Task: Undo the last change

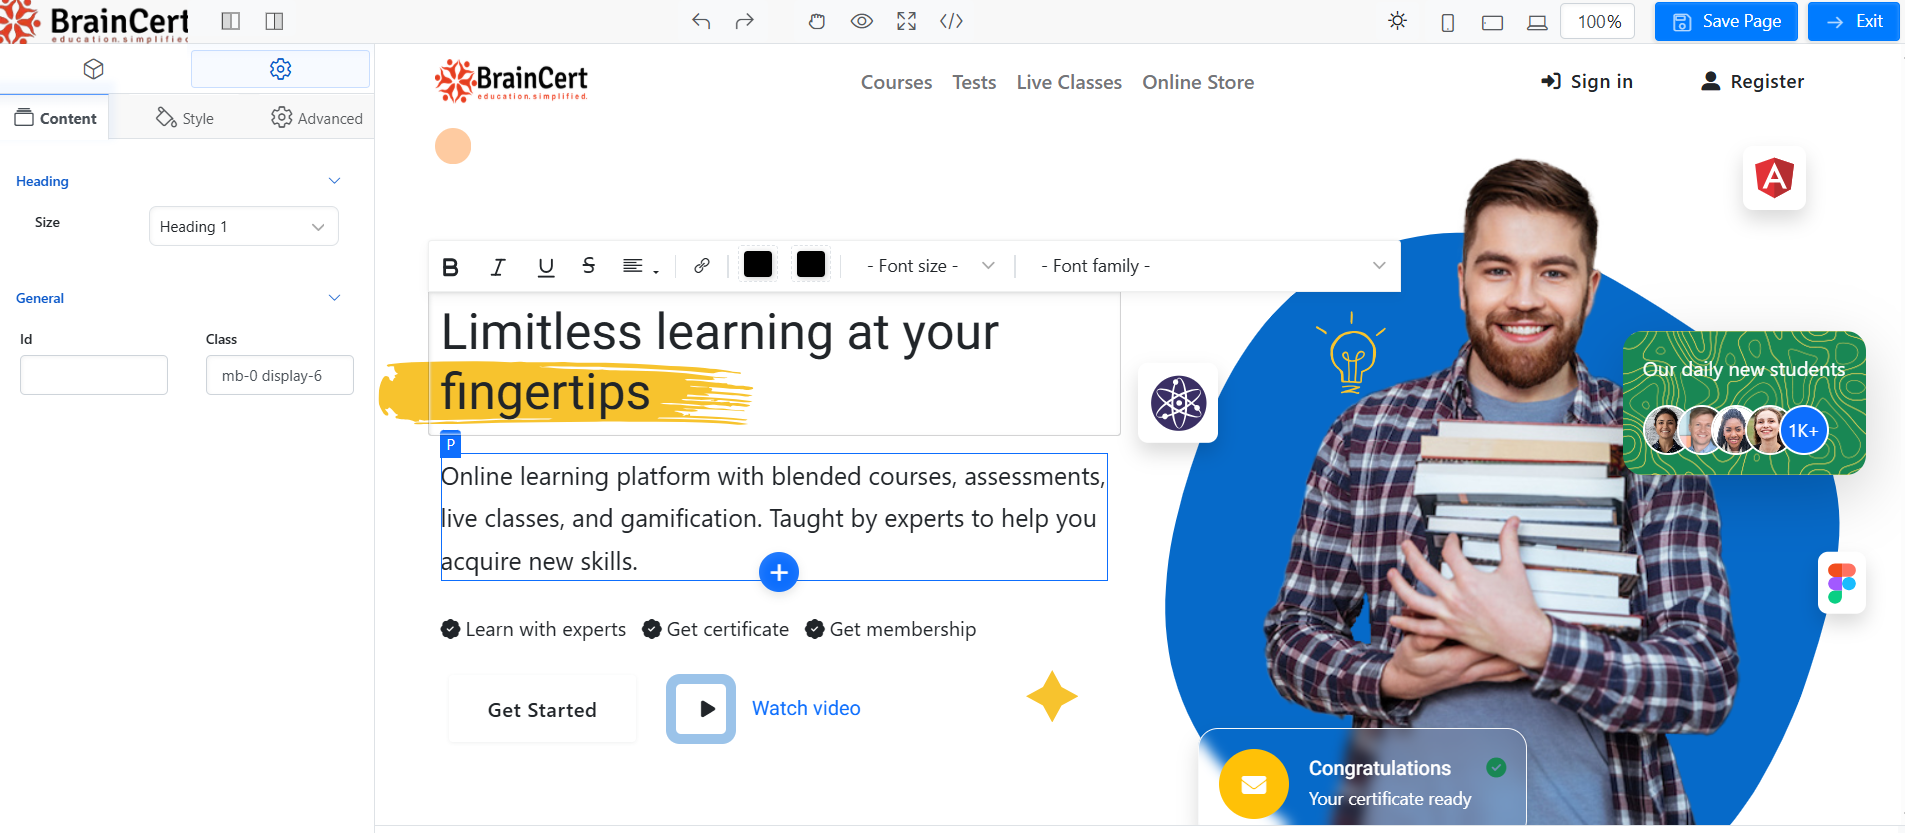Action: coord(701,21)
